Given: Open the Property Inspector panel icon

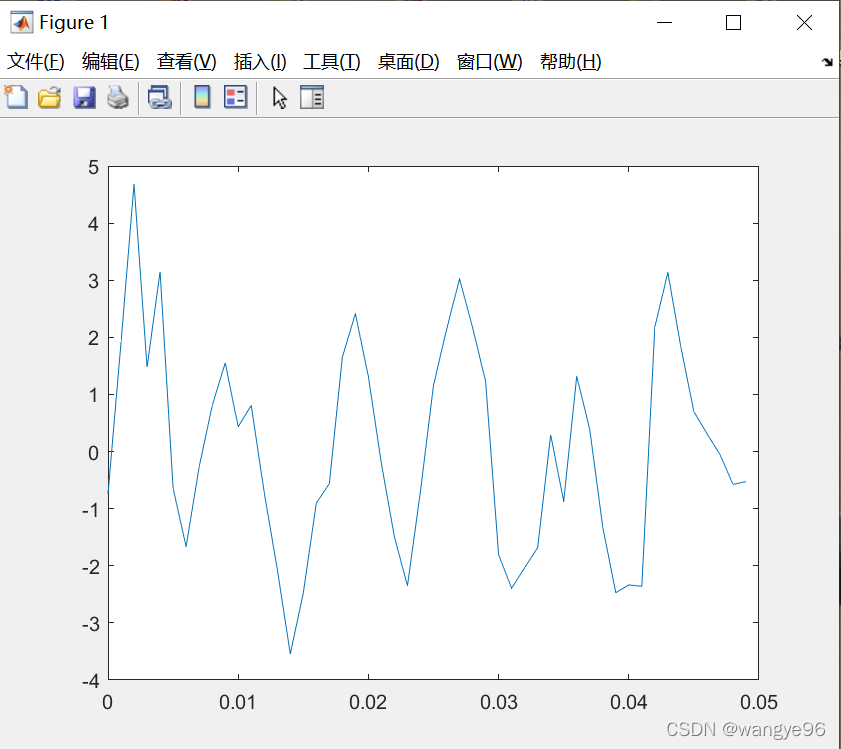Looking at the screenshot, I should click(x=312, y=97).
